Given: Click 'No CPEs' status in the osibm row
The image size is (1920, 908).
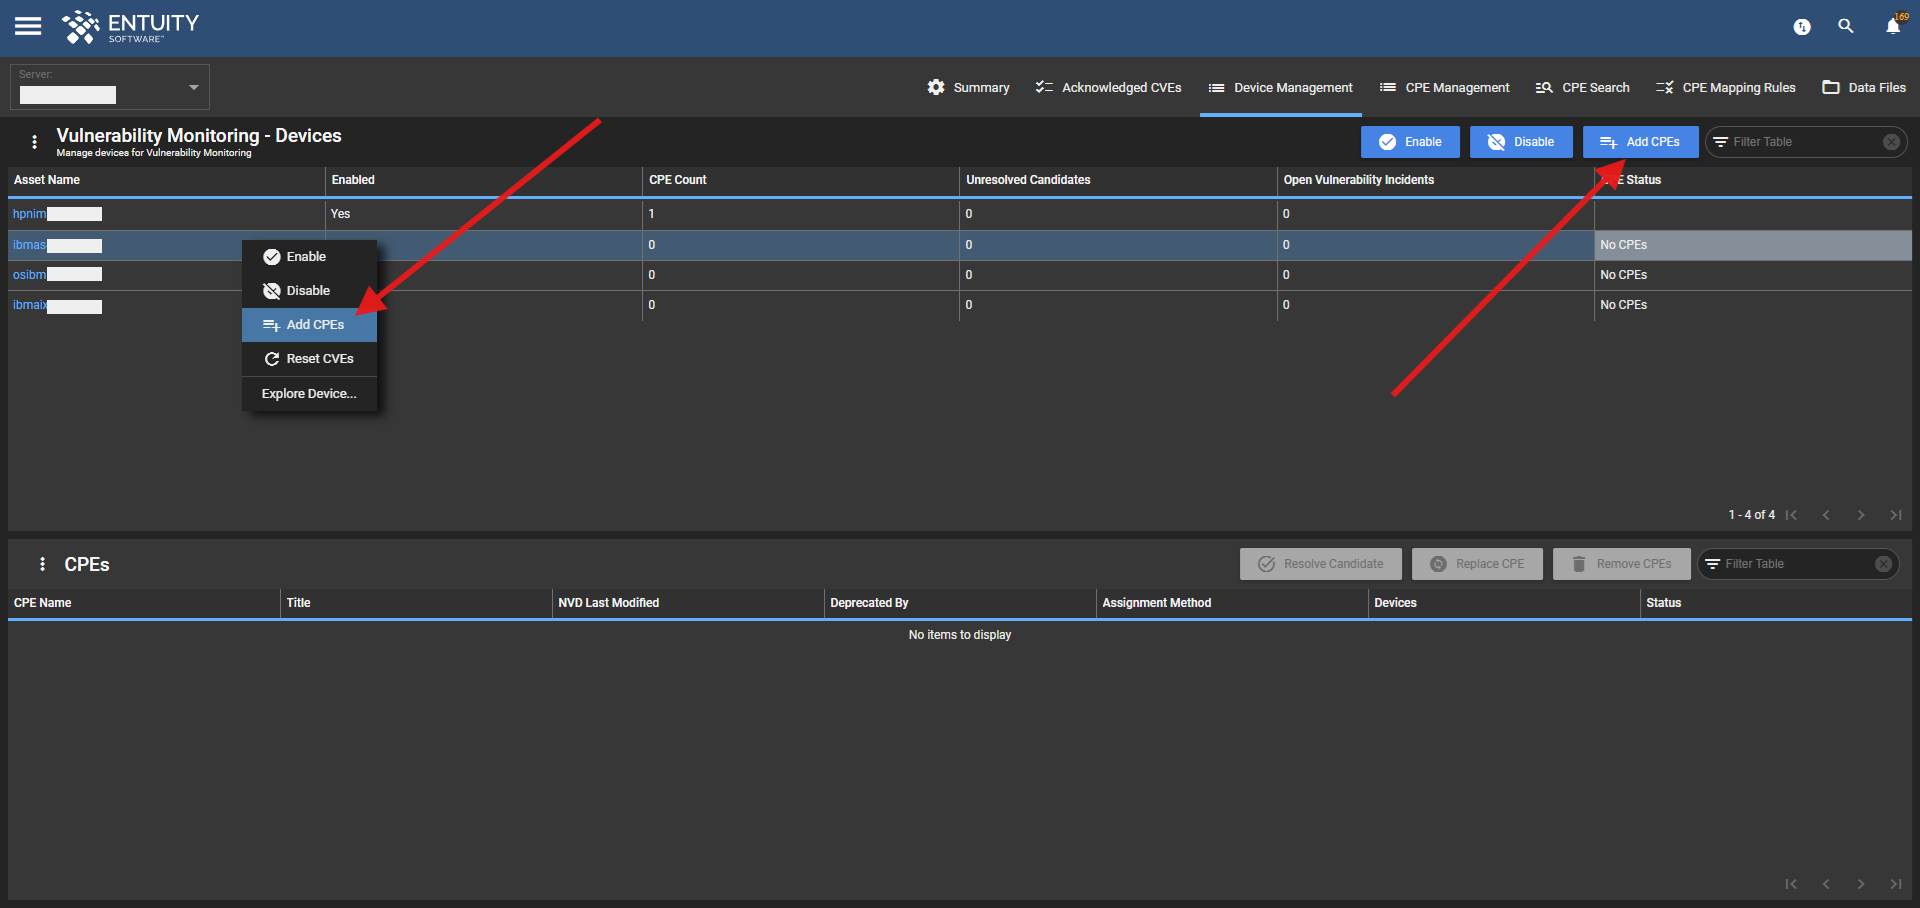Looking at the screenshot, I should coord(1624,275).
